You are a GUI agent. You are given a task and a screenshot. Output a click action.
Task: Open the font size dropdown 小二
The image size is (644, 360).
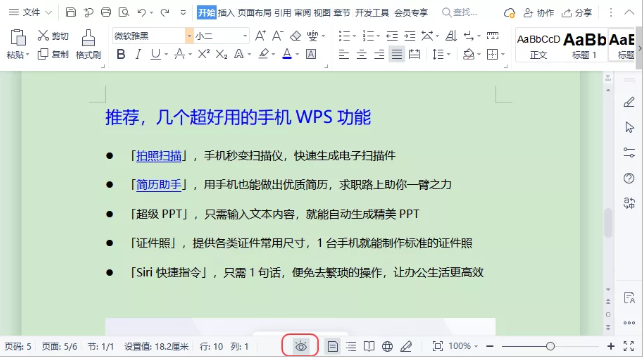(245, 36)
